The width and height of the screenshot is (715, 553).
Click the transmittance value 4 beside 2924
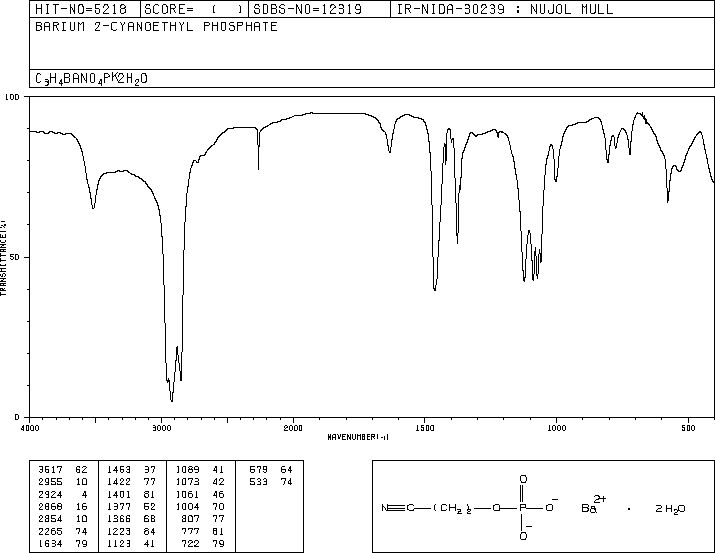(x=84, y=494)
